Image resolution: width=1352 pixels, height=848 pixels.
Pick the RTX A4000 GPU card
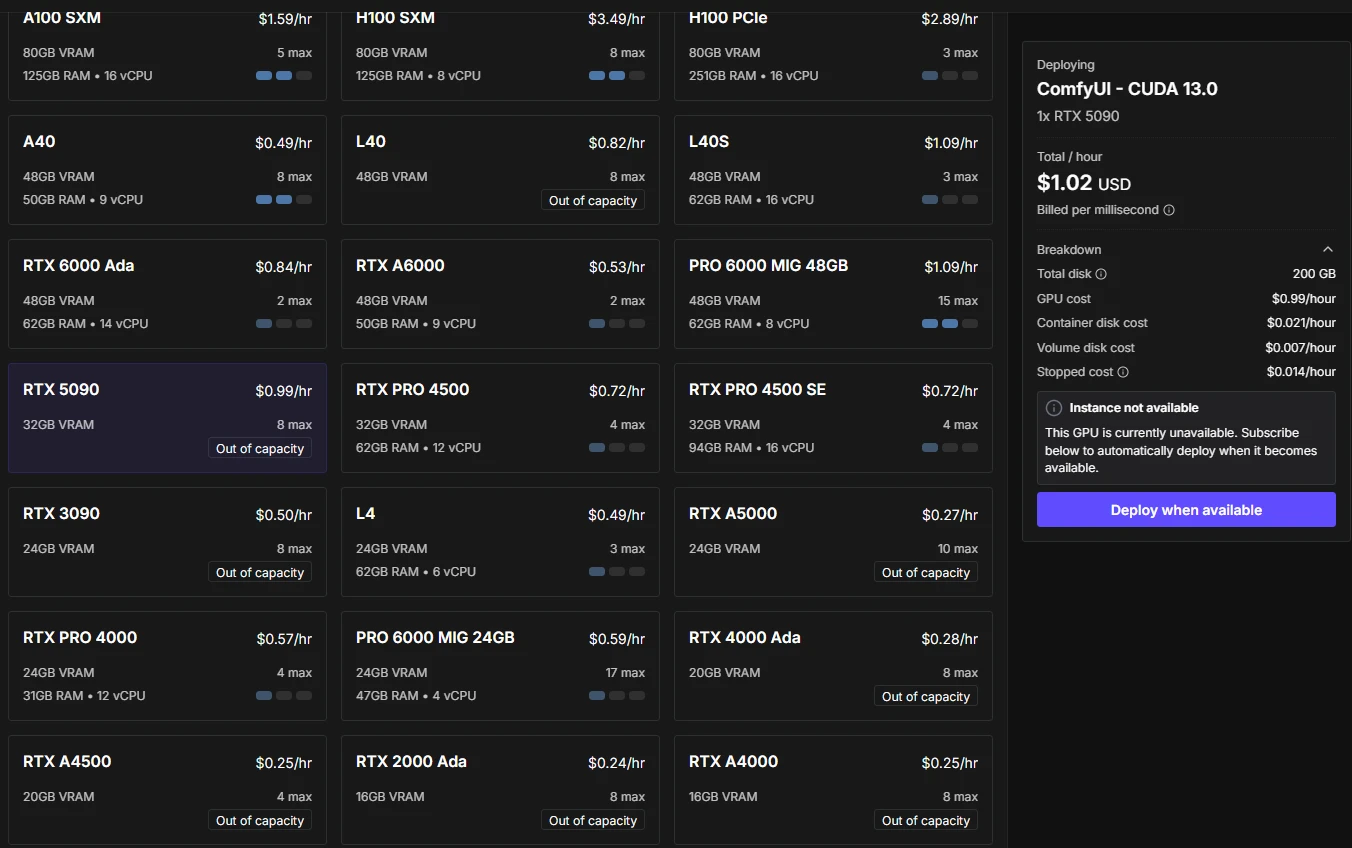click(833, 790)
